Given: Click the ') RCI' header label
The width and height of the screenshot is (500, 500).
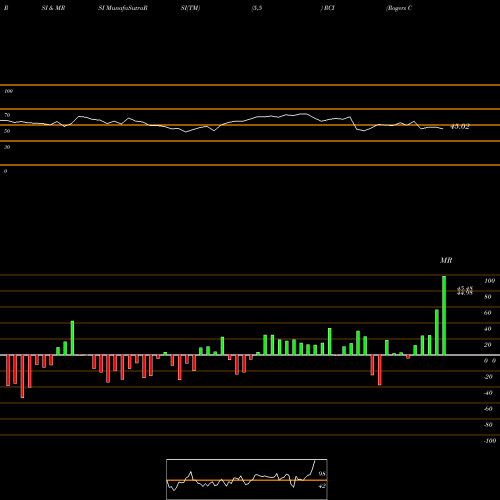Looking at the screenshot, I should pos(328,8).
